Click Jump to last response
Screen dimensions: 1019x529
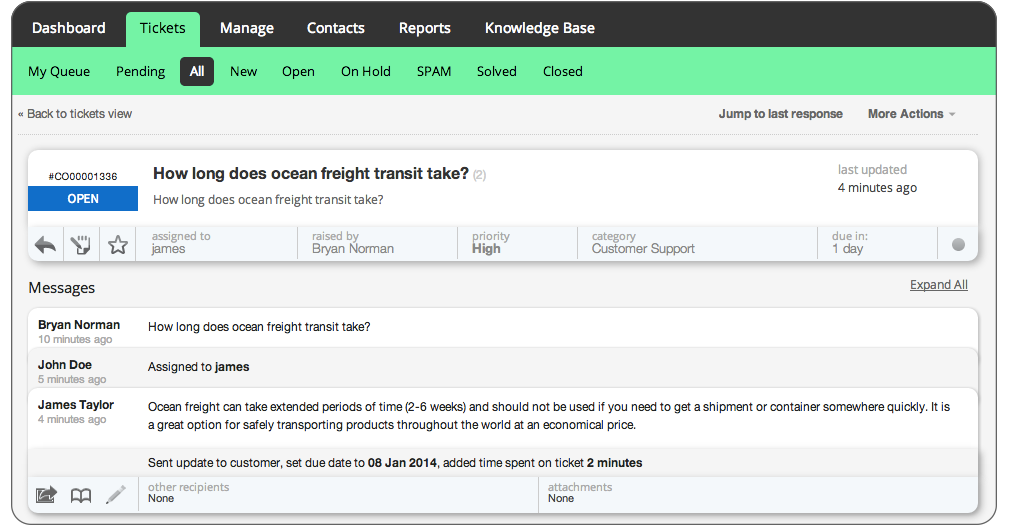point(780,114)
